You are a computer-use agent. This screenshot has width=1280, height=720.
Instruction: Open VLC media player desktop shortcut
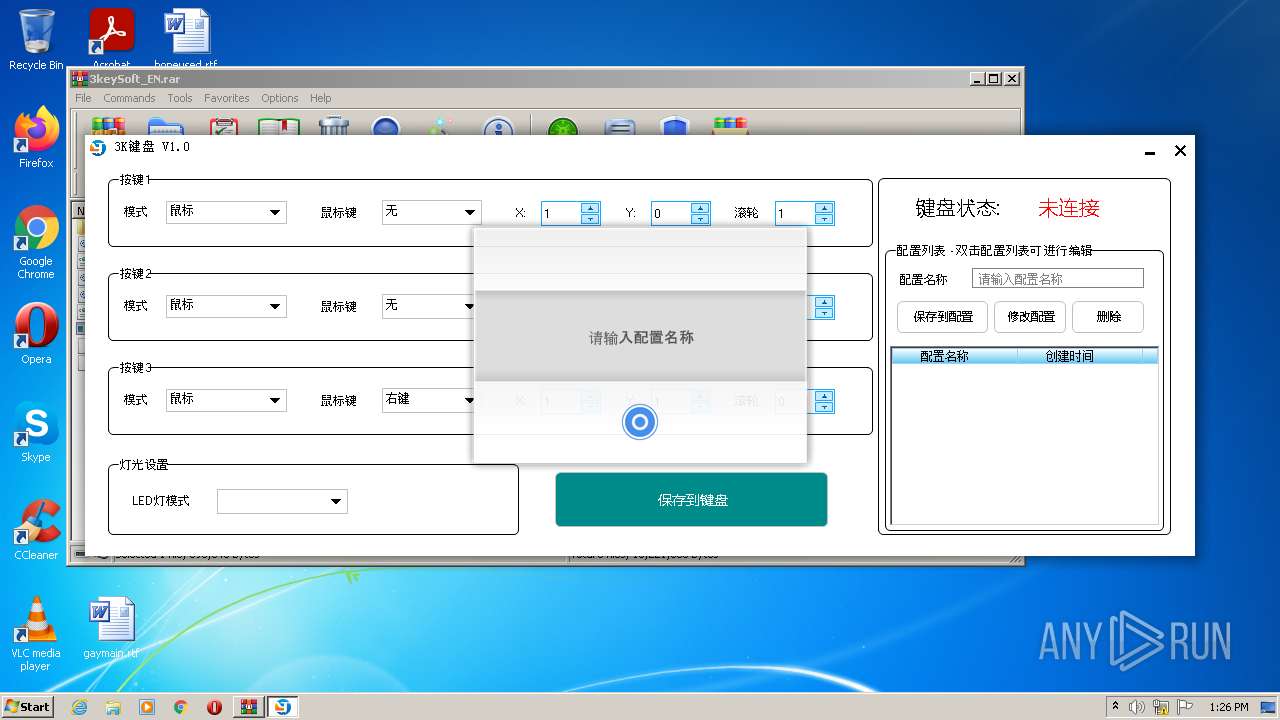[x=36, y=634]
